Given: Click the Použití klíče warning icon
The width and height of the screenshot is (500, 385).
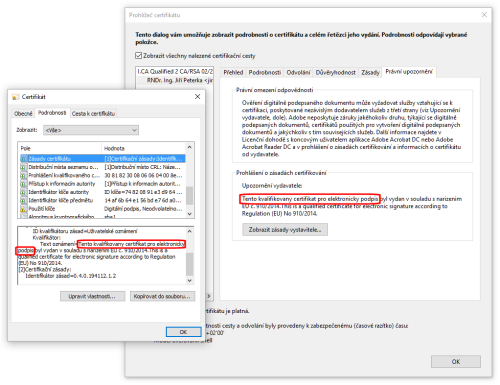Looking at the screenshot, I should tap(23, 209).
